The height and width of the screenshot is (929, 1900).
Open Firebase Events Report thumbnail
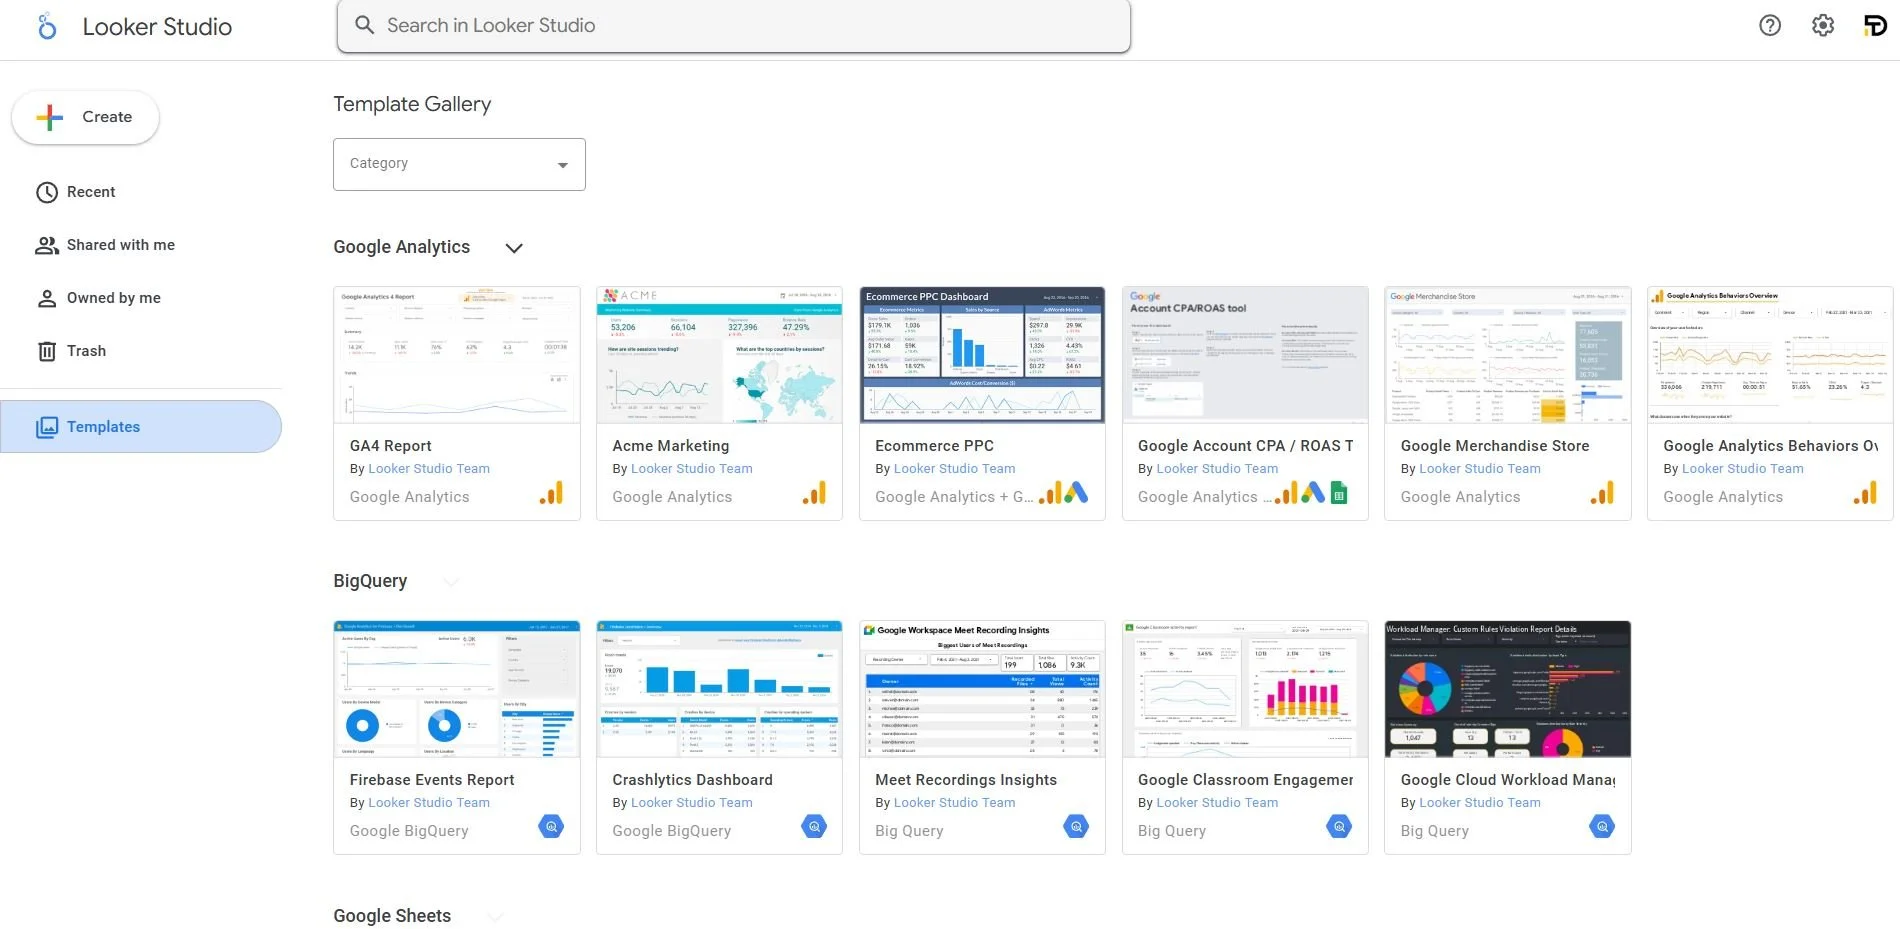tap(457, 689)
